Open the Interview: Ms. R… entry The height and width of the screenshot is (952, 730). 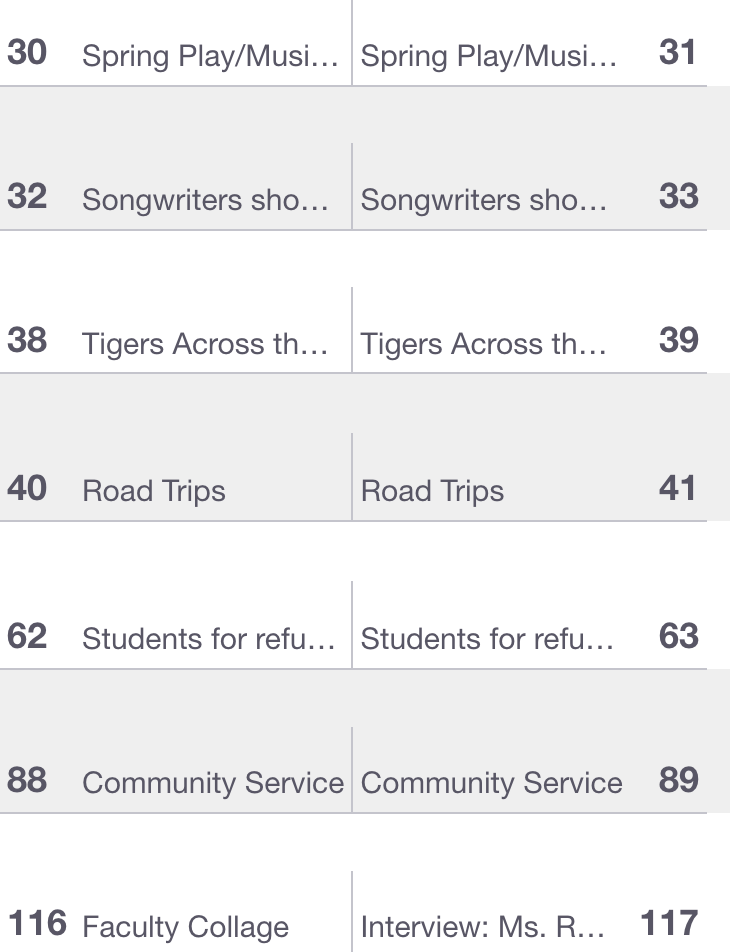click(482, 927)
